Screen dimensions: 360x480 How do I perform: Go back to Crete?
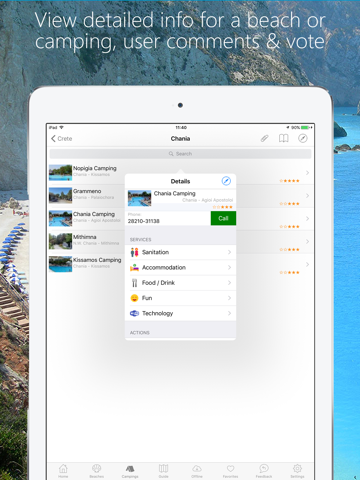point(62,139)
